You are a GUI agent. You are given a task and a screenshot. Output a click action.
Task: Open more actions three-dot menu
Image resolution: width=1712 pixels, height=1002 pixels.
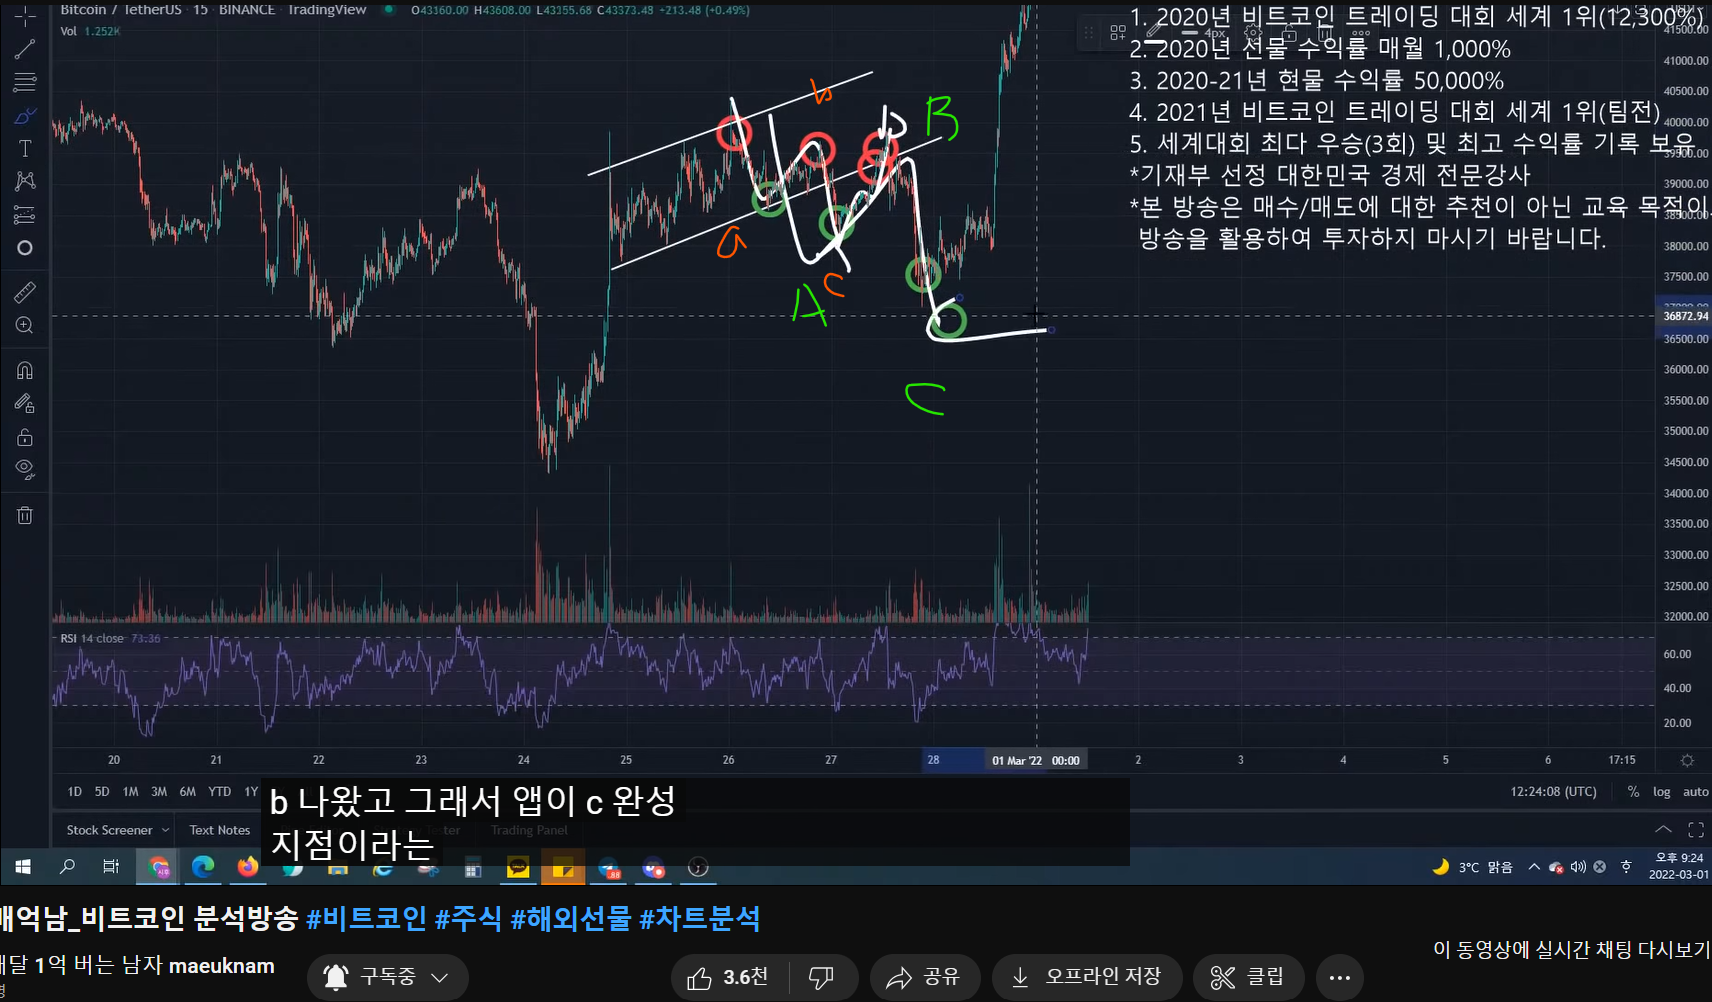click(1340, 977)
